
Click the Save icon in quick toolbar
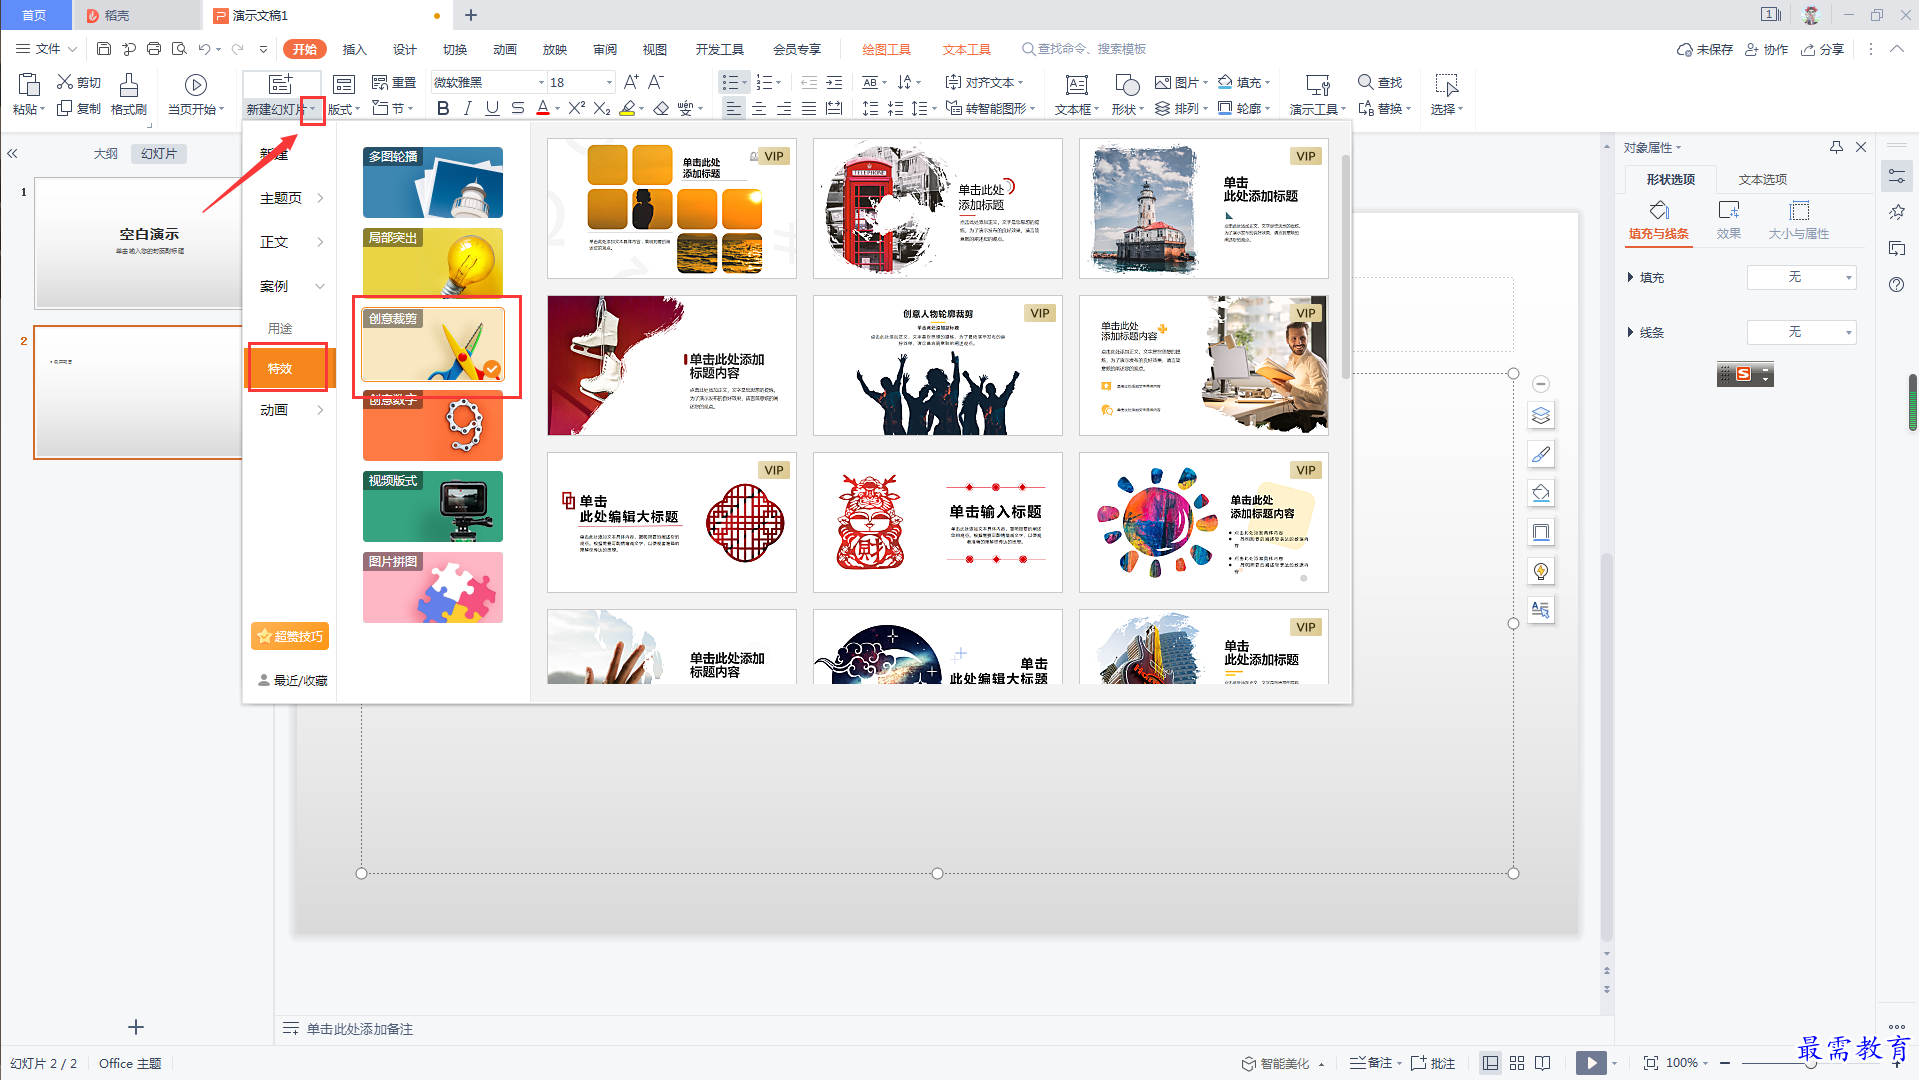103,49
